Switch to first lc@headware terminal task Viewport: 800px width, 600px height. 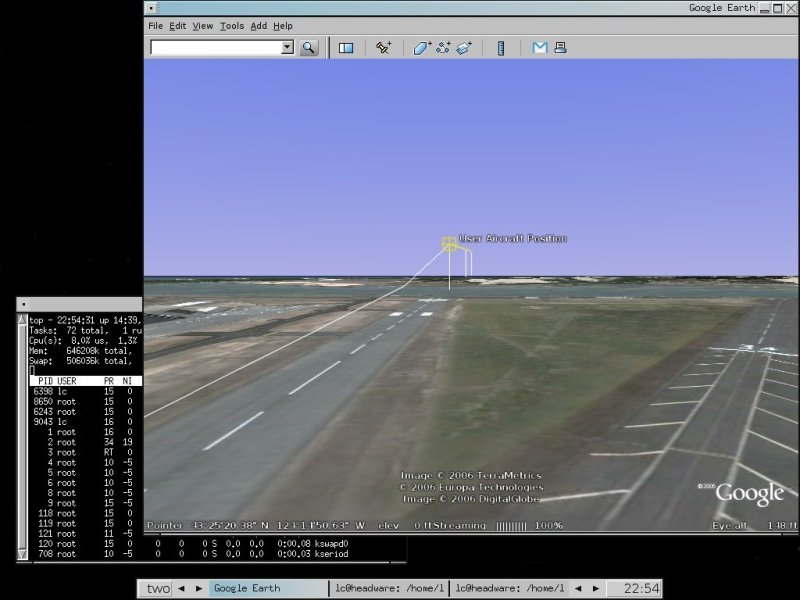pyautogui.click(x=389, y=588)
